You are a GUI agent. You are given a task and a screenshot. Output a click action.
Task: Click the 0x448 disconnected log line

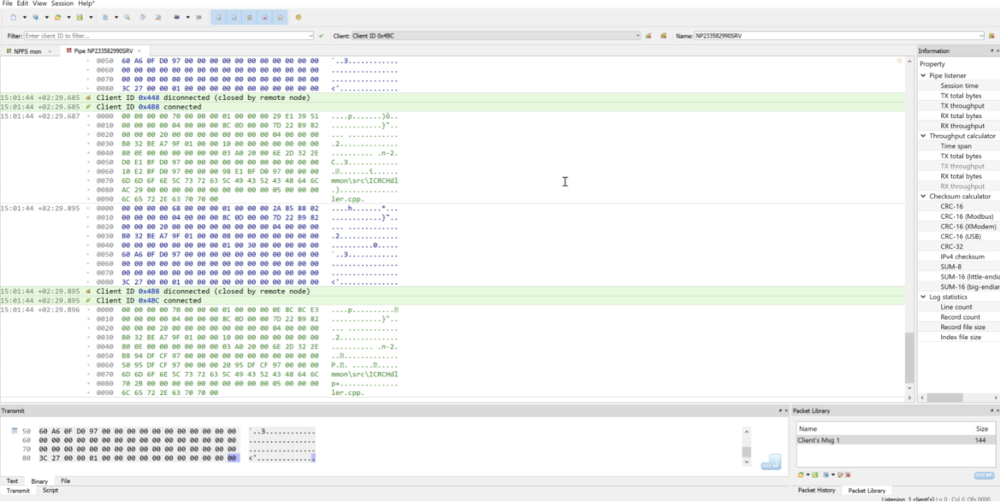tap(452, 98)
